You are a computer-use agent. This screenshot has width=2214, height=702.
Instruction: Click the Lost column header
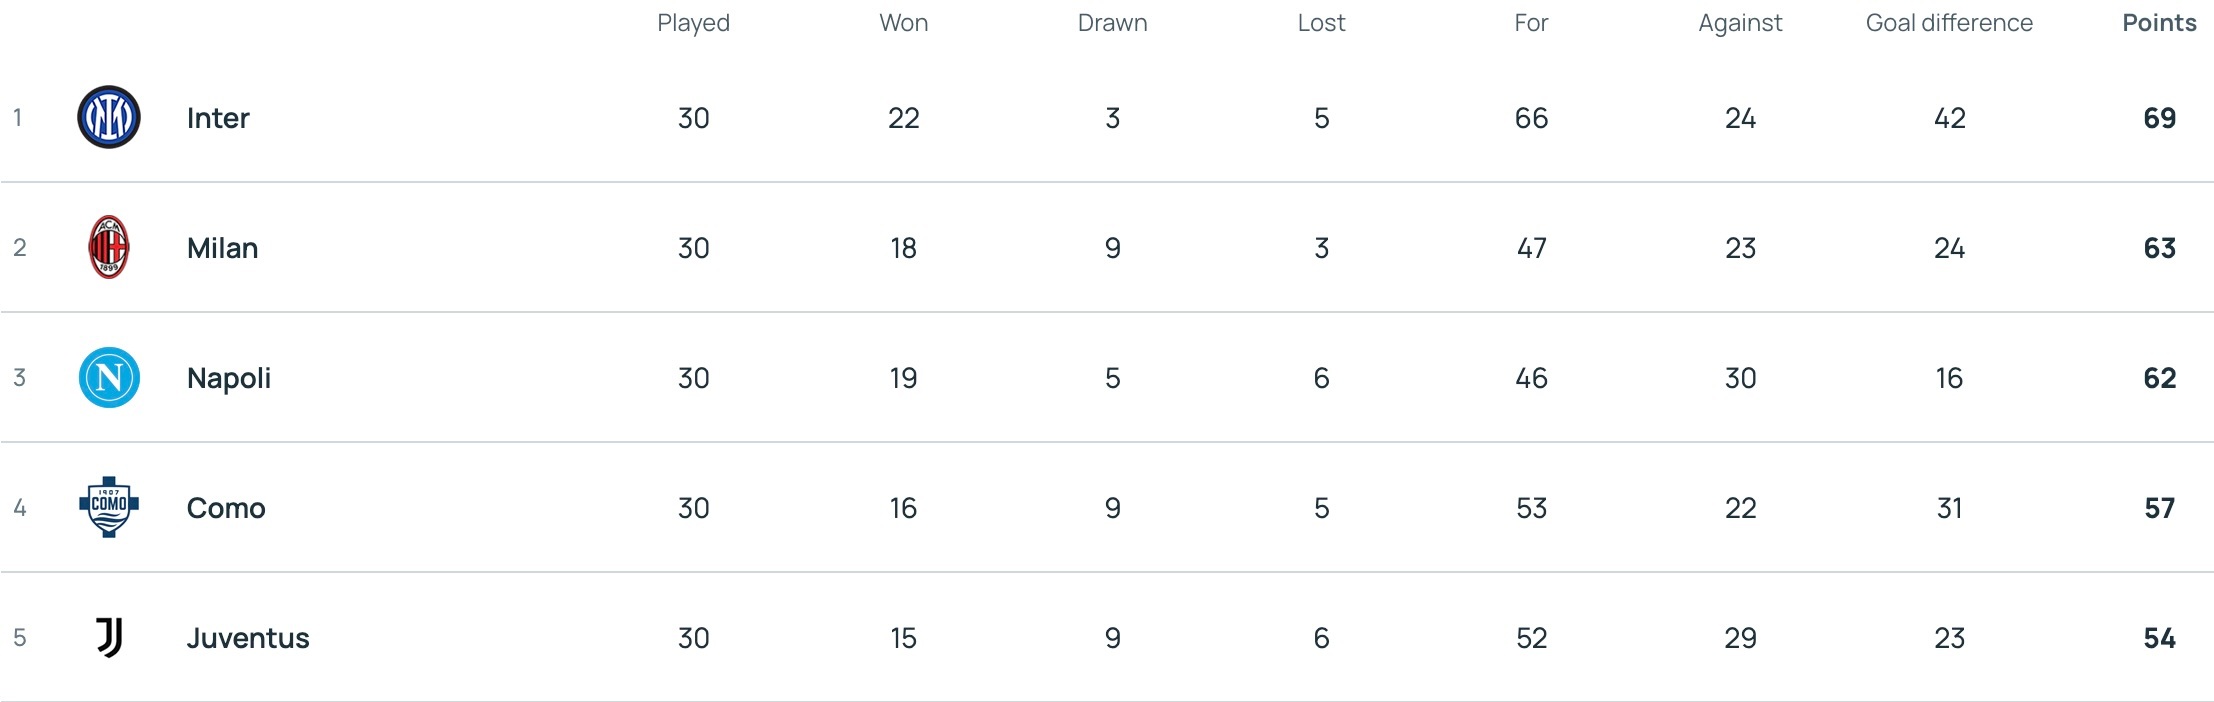point(1321,23)
